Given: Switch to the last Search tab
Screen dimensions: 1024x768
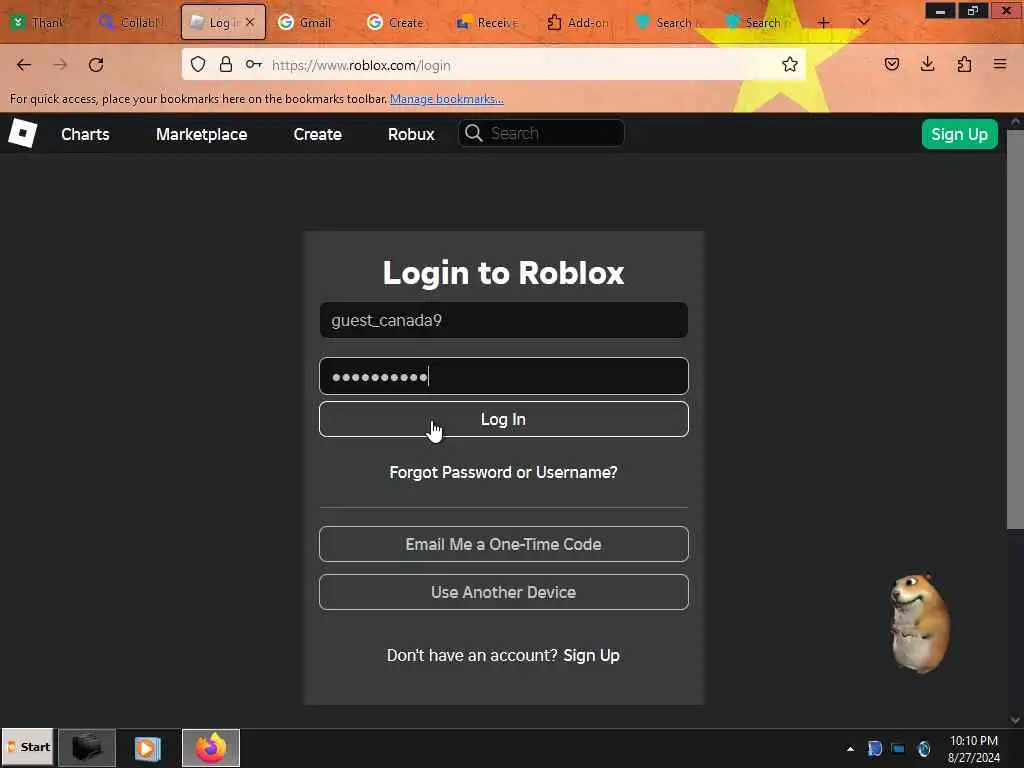Looking at the screenshot, I should point(758,22).
